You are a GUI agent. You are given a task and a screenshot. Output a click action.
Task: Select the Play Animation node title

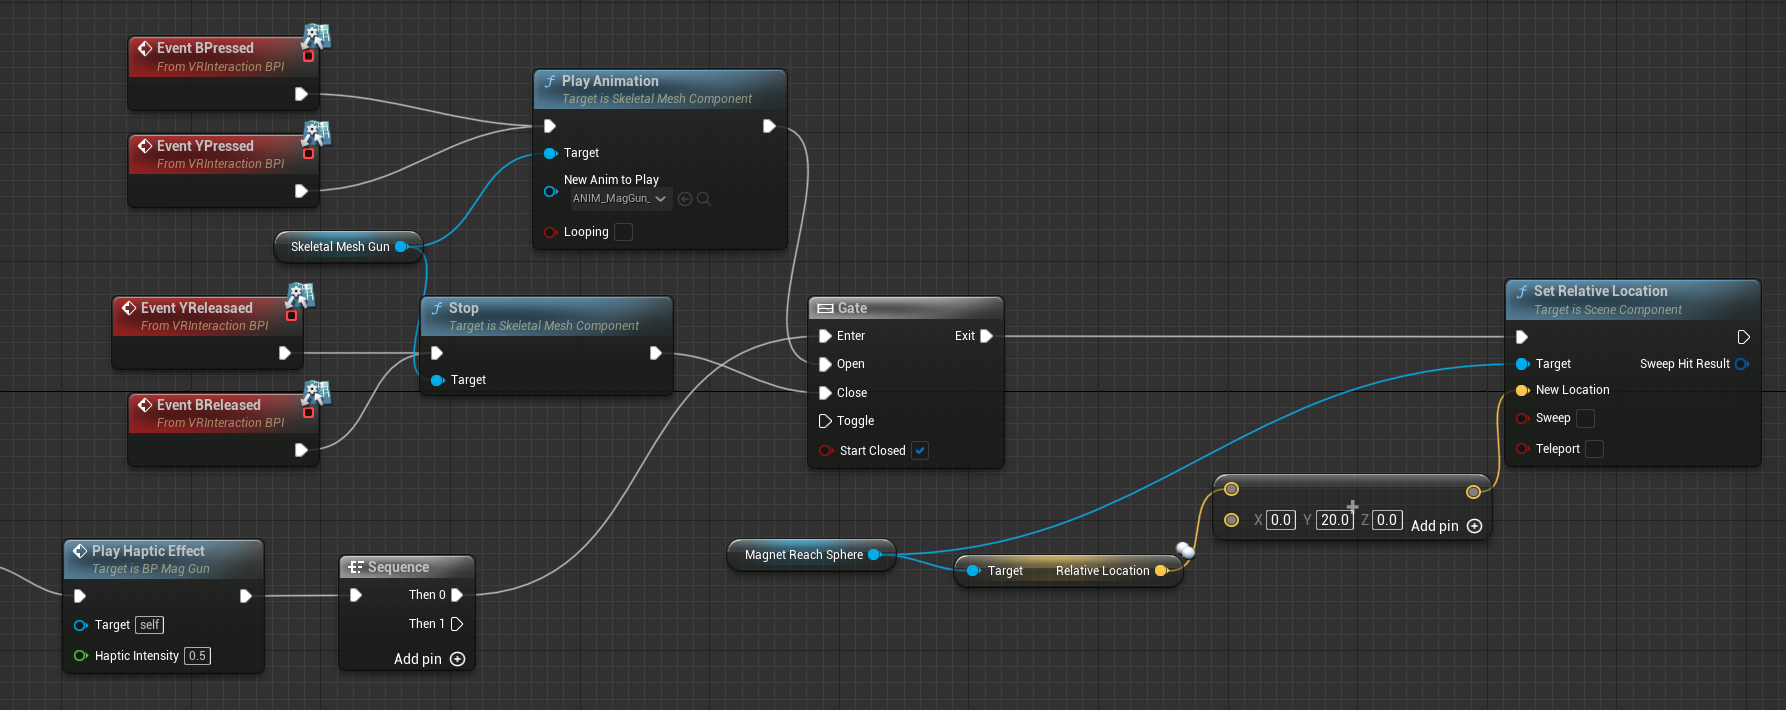point(610,81)
